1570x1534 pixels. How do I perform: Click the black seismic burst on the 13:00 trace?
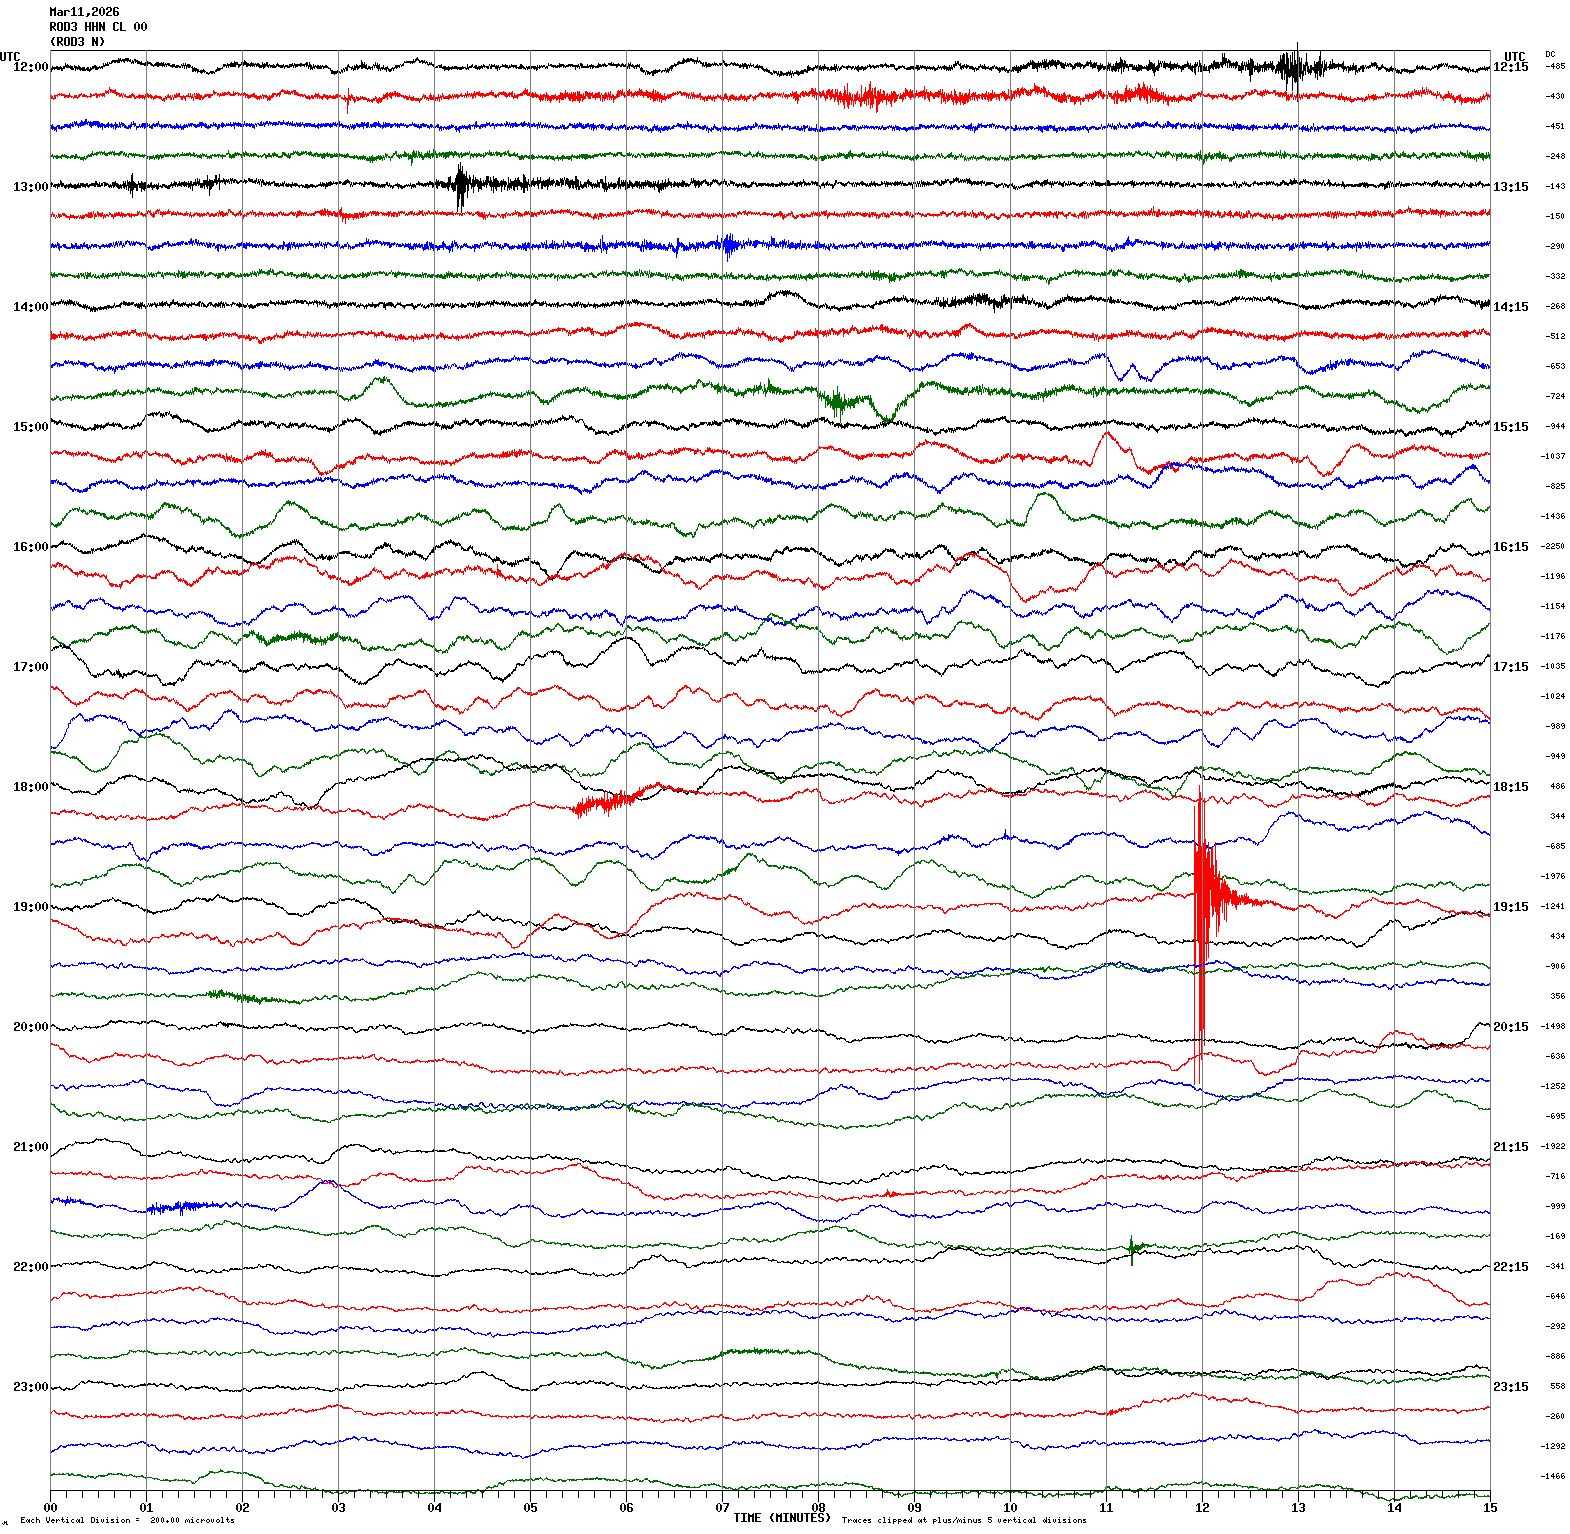pyautogui.click(x=460, y=185)
